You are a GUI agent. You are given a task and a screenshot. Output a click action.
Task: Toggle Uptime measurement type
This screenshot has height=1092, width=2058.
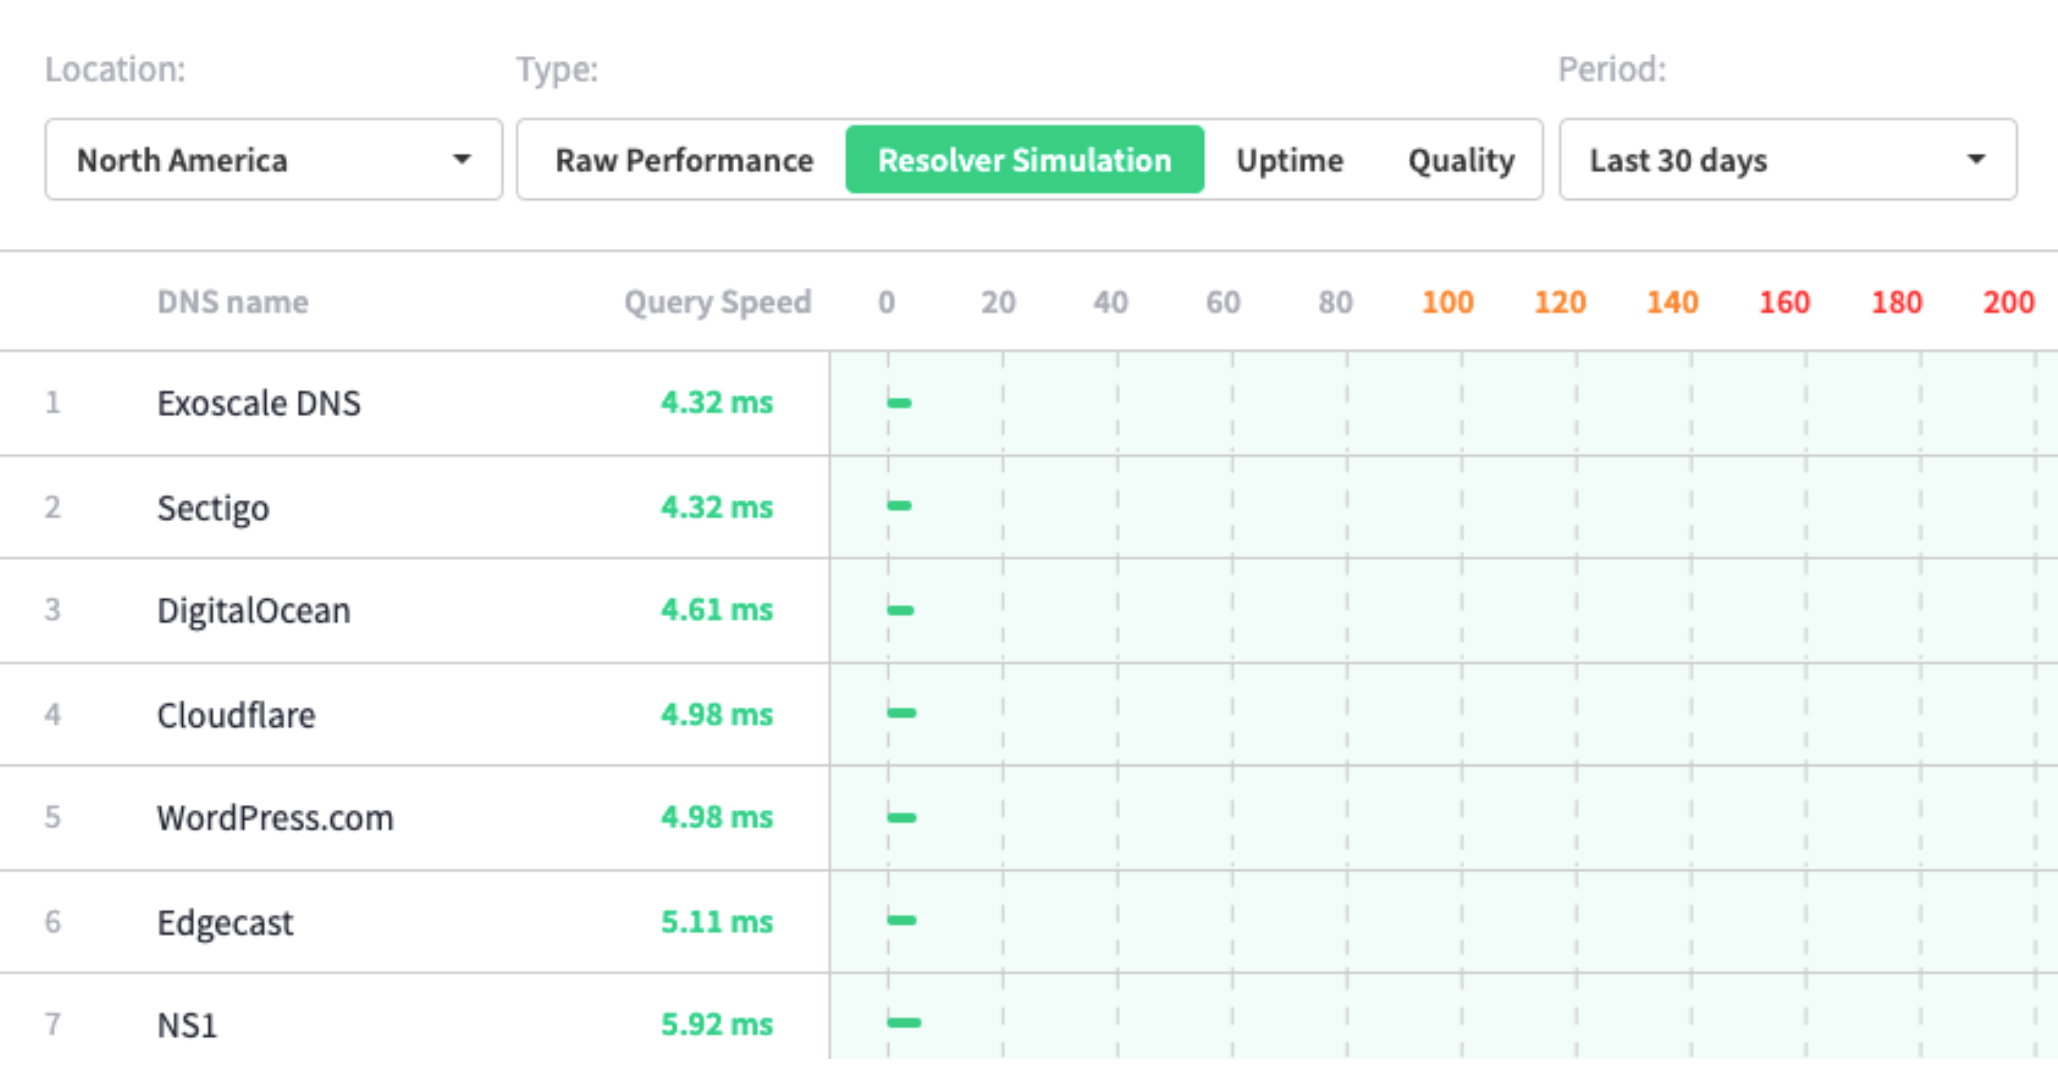tap(1290, 159)
